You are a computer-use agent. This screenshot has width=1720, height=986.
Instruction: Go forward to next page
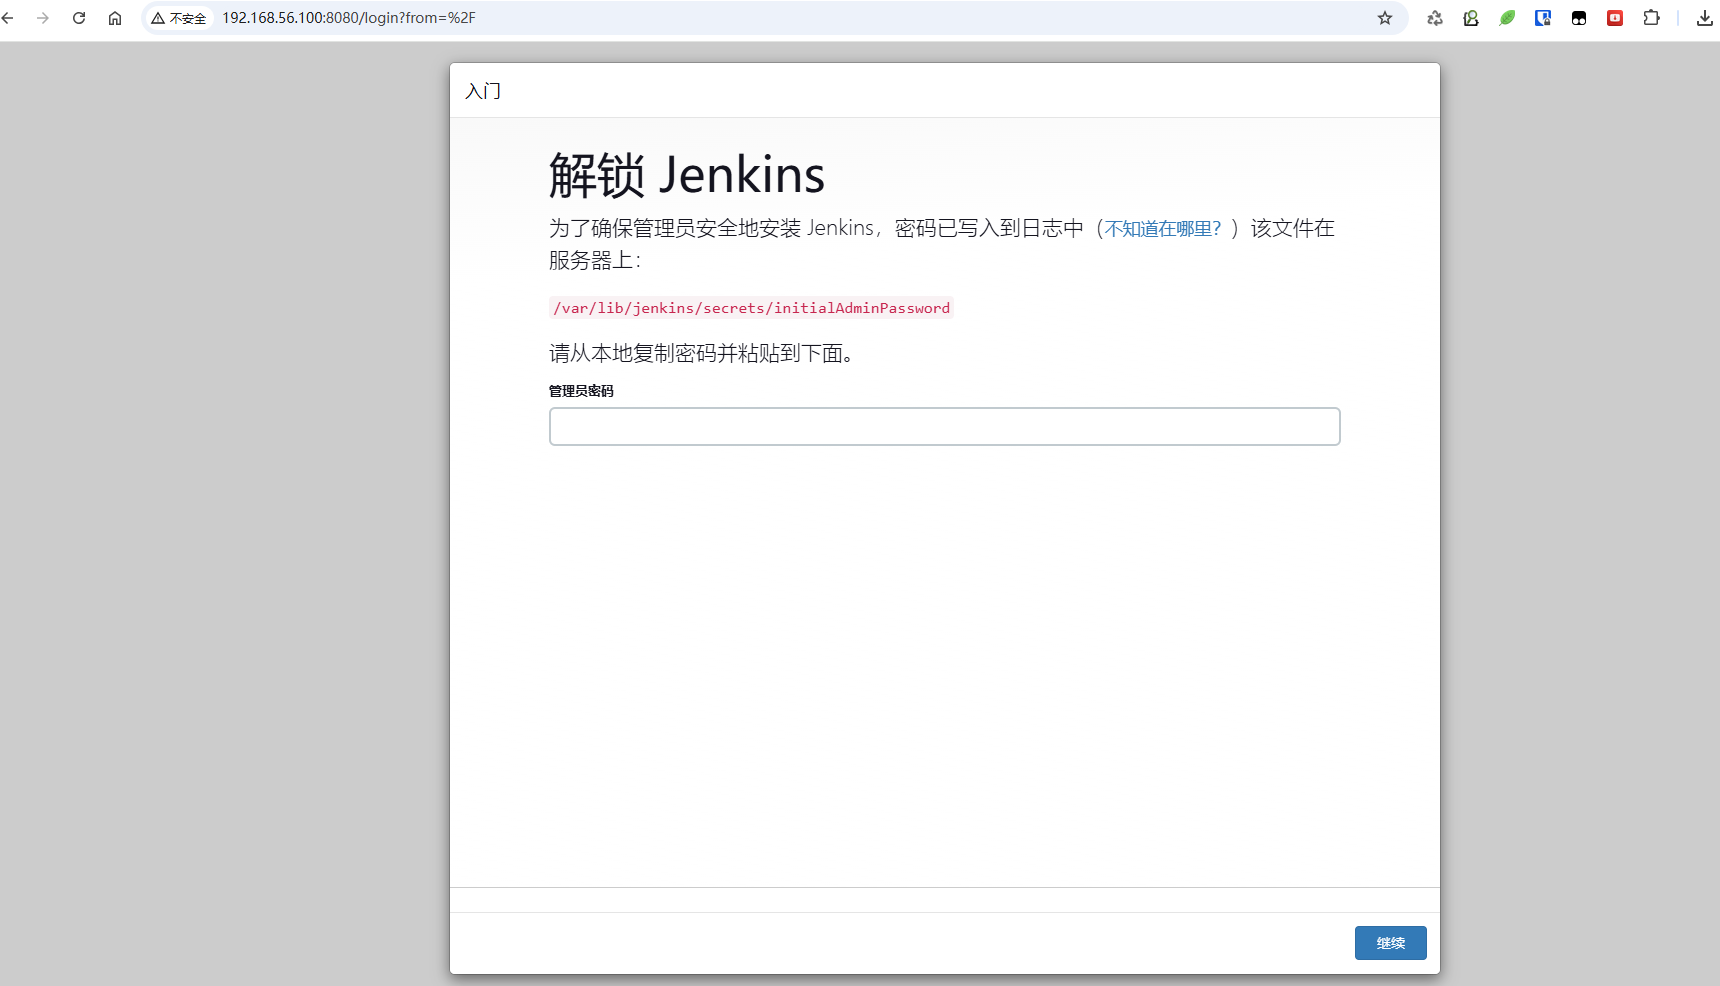pyautogui.click(x=43, y=18)
